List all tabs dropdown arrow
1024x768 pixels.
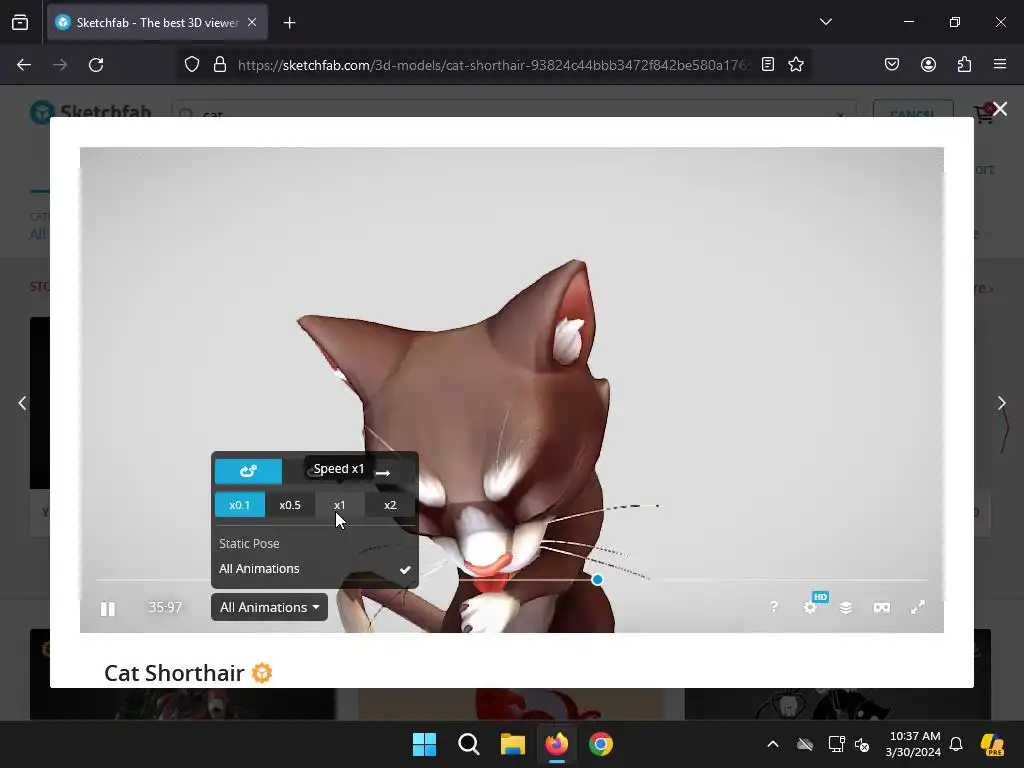pos(826,22)
